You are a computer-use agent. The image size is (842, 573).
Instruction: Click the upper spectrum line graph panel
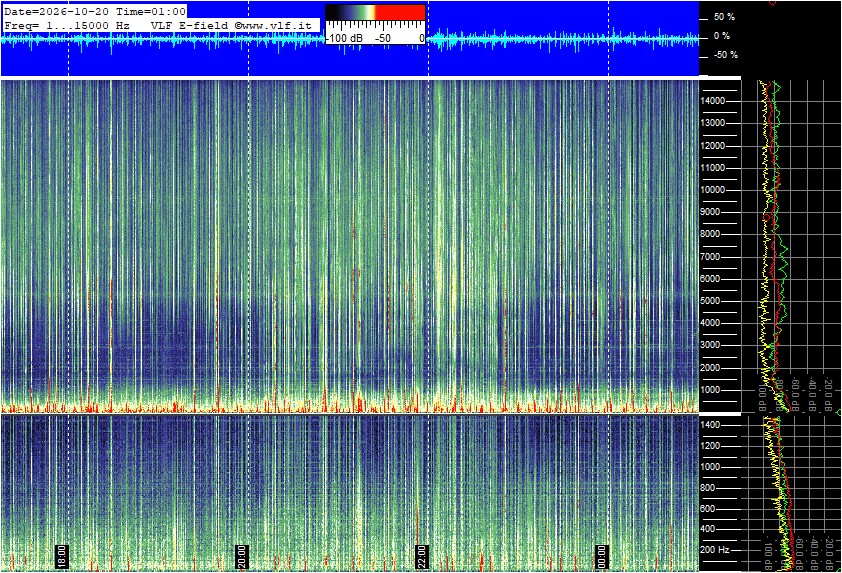coord(792,246)
